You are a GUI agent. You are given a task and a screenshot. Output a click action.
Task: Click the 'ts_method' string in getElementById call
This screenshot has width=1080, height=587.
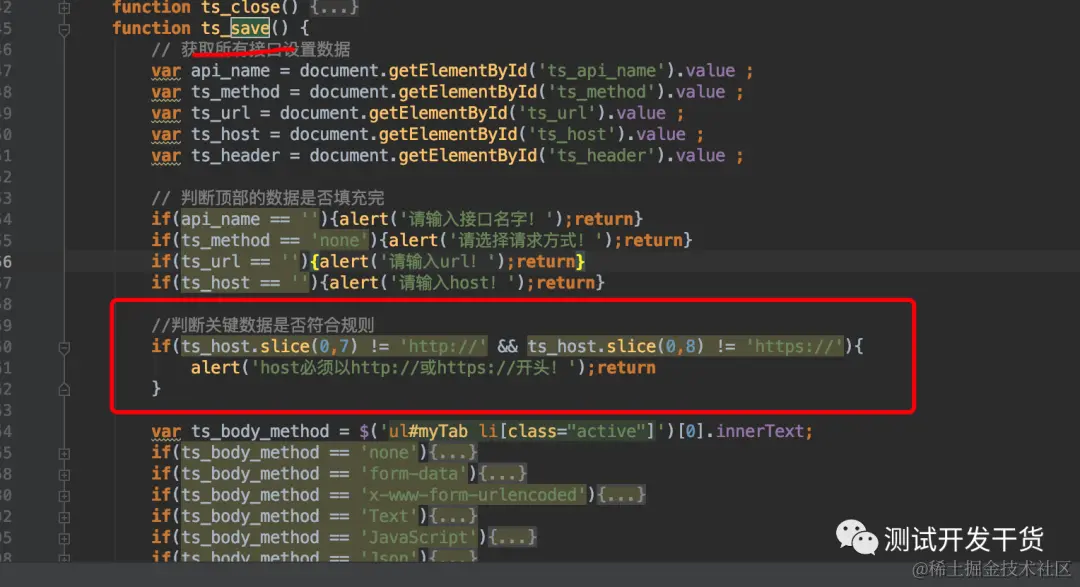(601, 92)
